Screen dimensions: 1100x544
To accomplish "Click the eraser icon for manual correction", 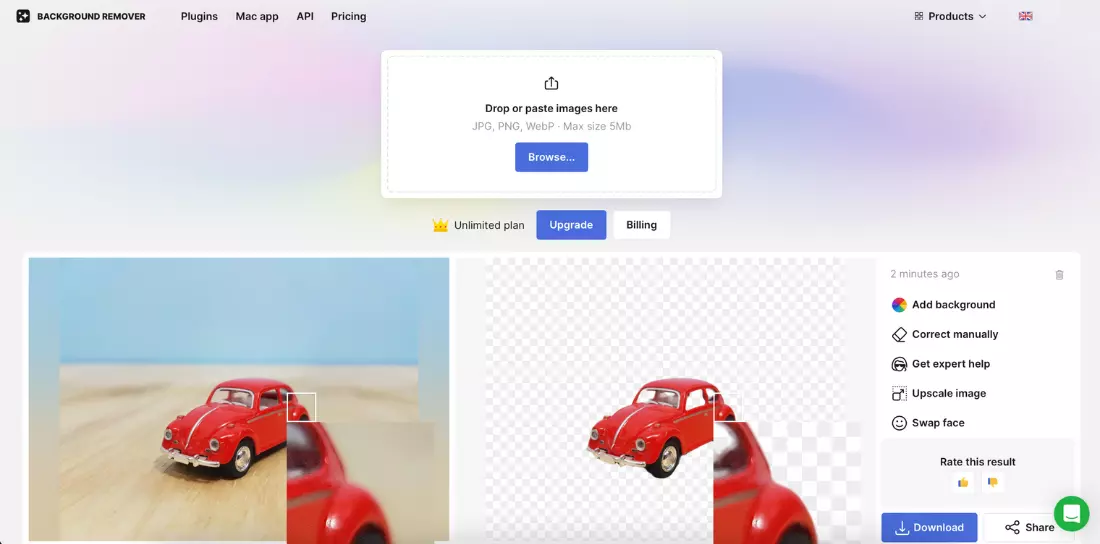I will click(x=899, y=334).
